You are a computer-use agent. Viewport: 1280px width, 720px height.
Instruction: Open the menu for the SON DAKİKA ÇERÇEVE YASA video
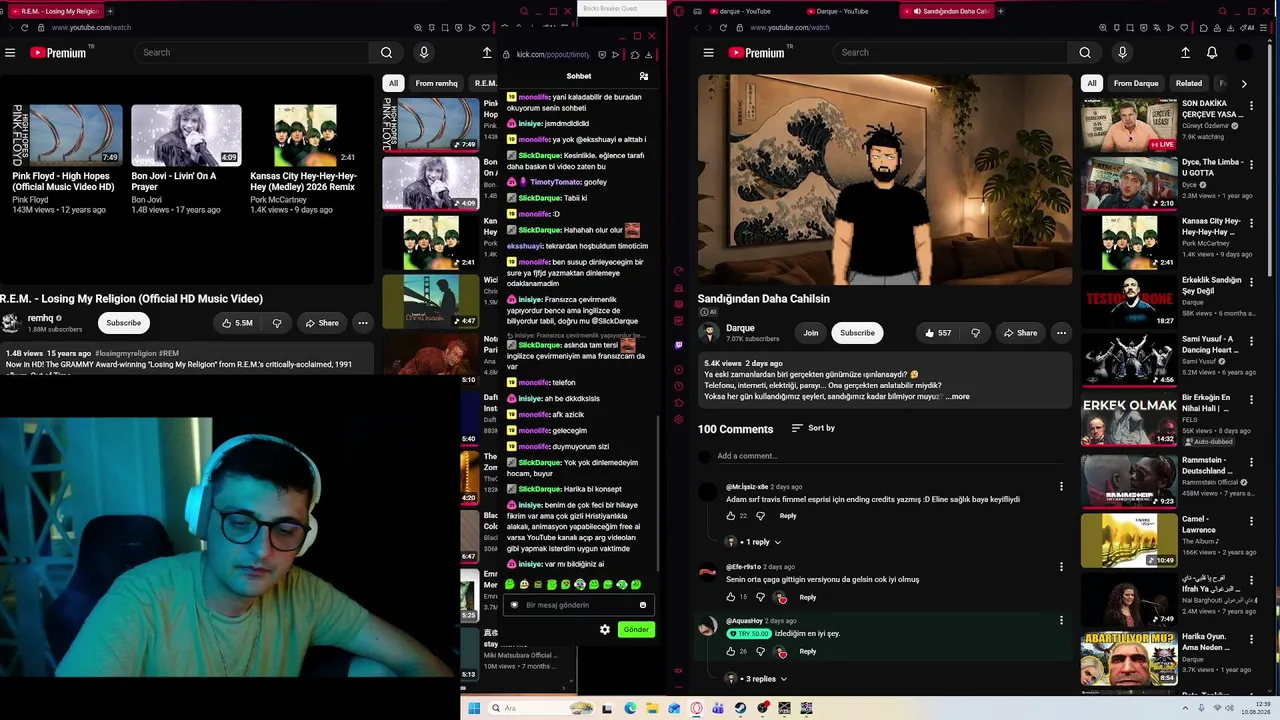[x=1251, y=104]
